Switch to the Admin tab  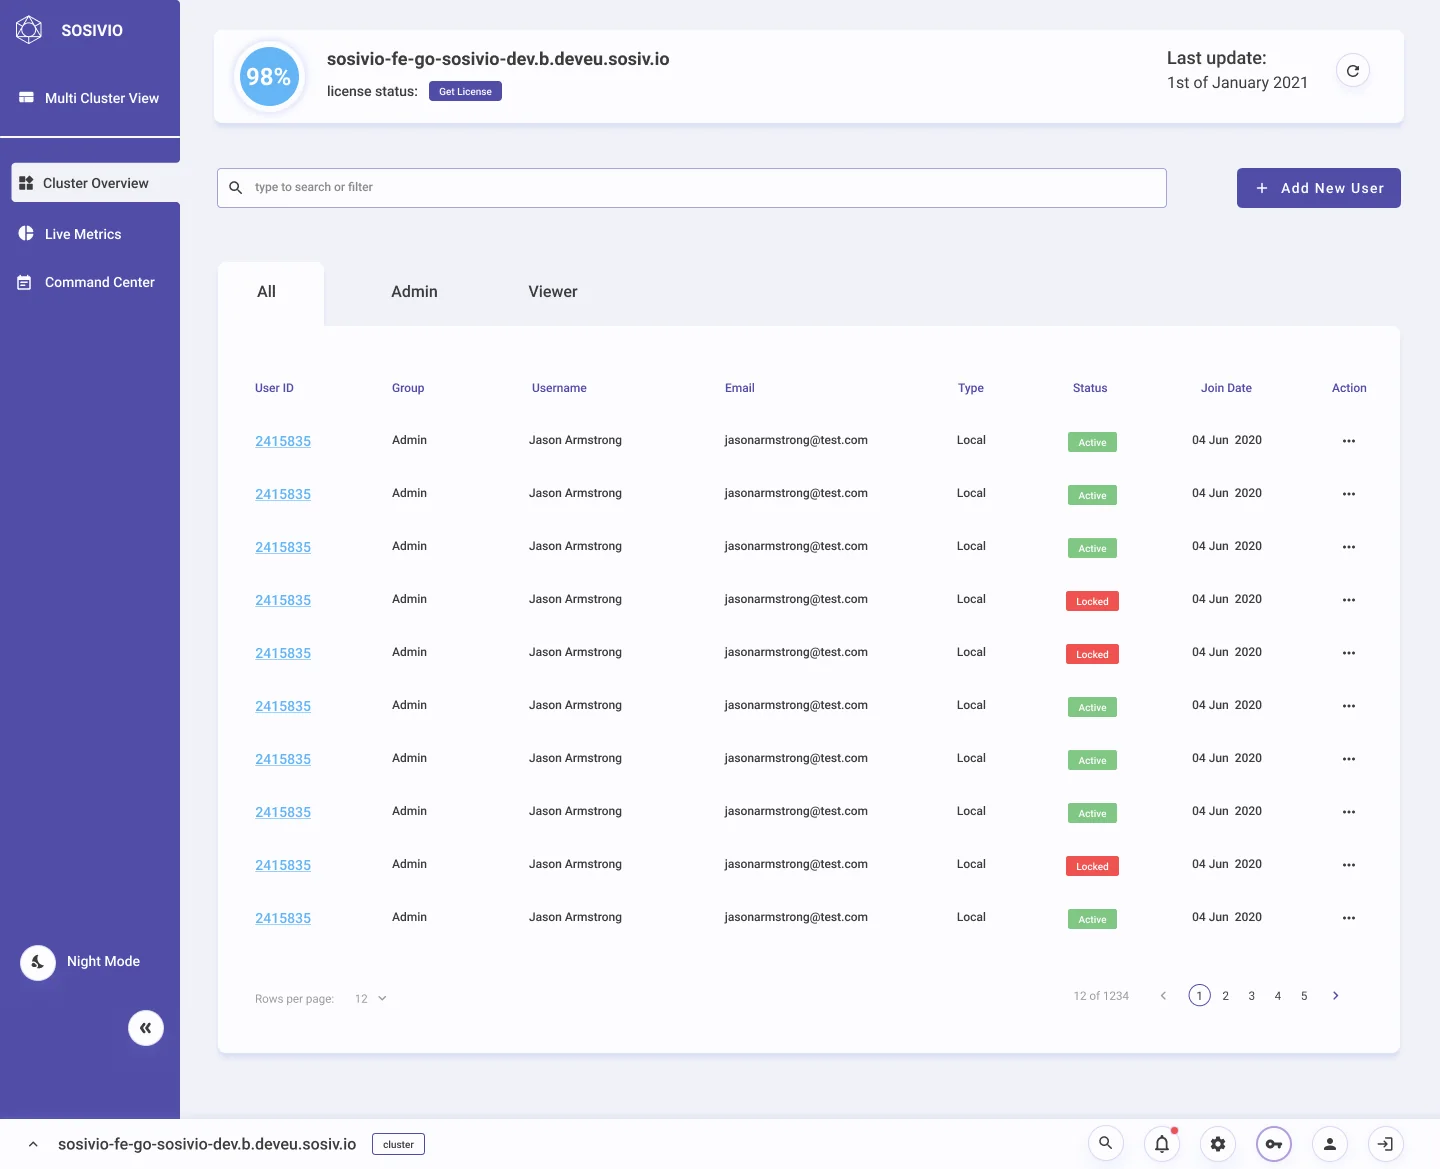pyautogui.click(x=414, y=292)
